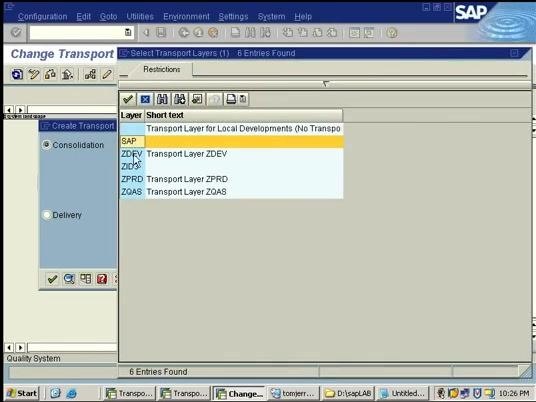The image size is (536, 402).
Task: Select Transport Layer for Local Developments row
Action: pos(231,129)
